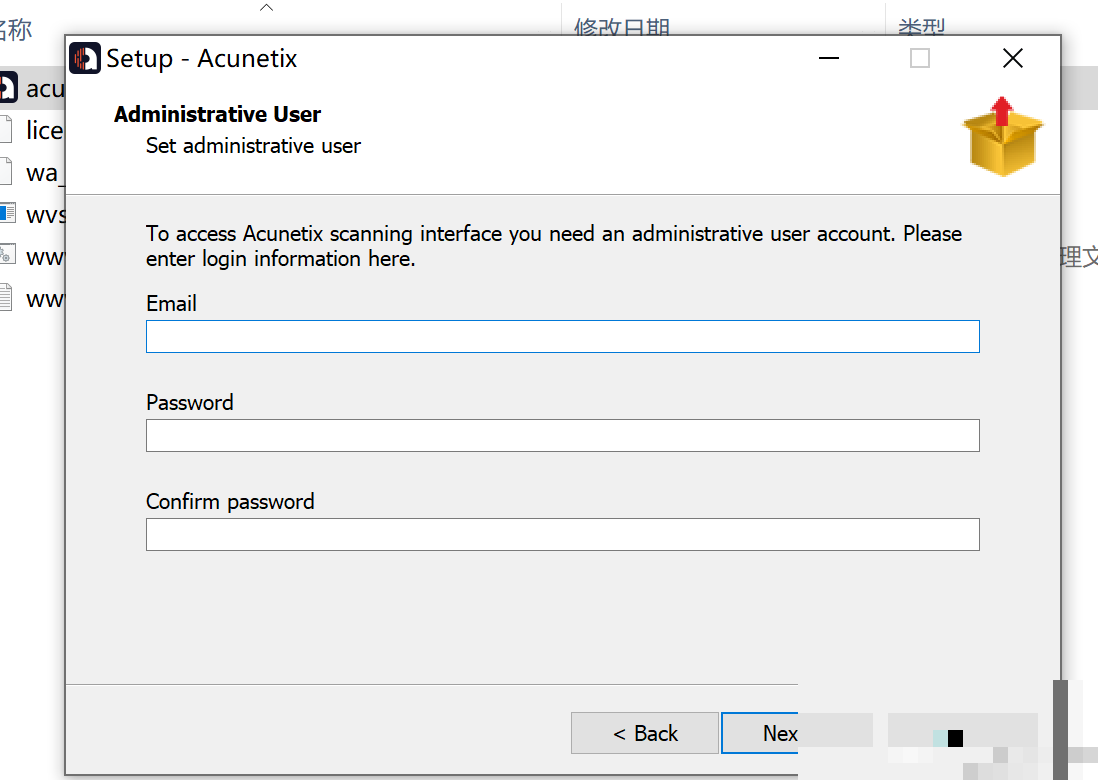Minimize the Setup - Acunetix window
The height and width of the screenshot is (780, 1098).
tap(828, 58)
